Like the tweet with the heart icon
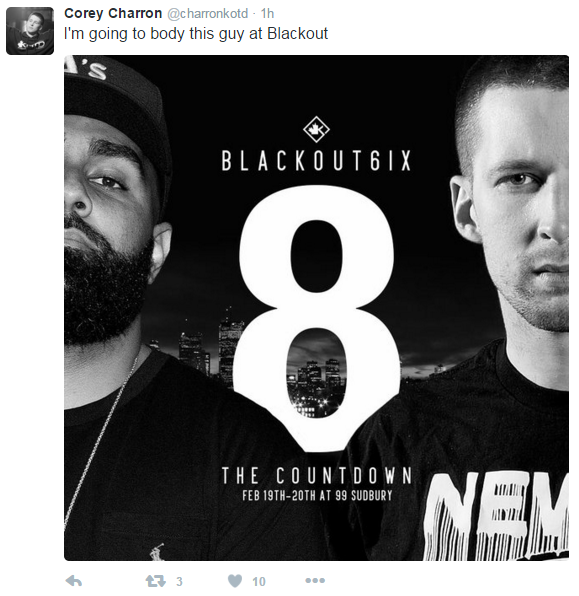Image resolution: width=579 pixels, height=596 pixels. coord(235,581)
